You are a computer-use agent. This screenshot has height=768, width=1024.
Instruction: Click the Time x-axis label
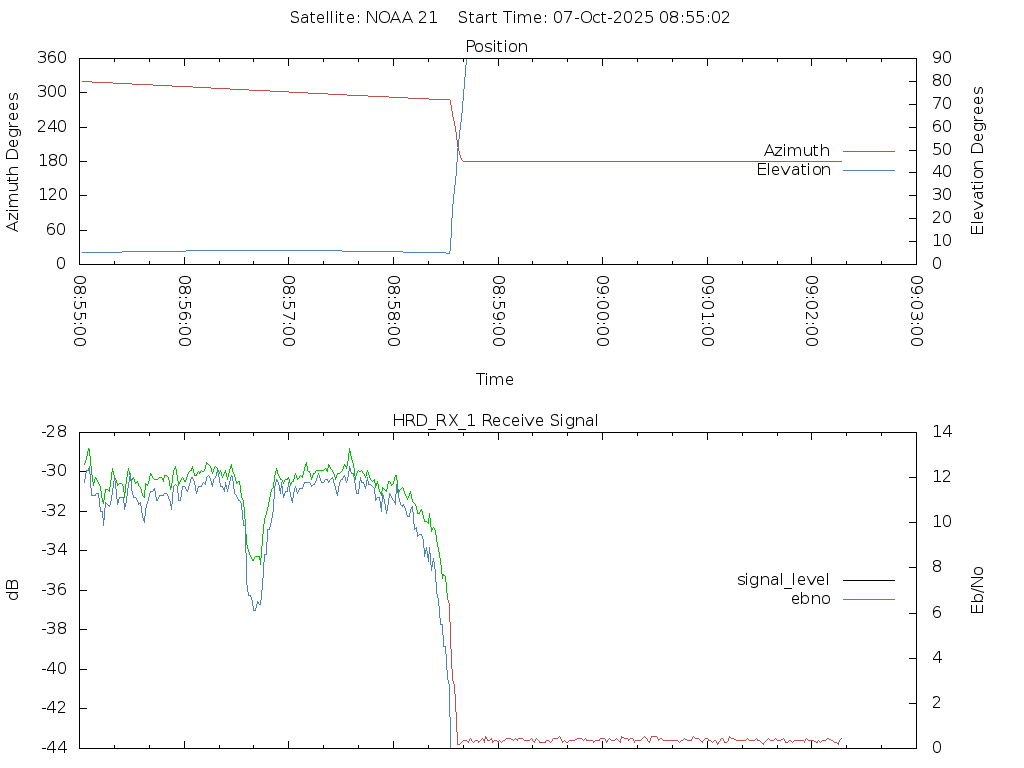pos(495,380)
